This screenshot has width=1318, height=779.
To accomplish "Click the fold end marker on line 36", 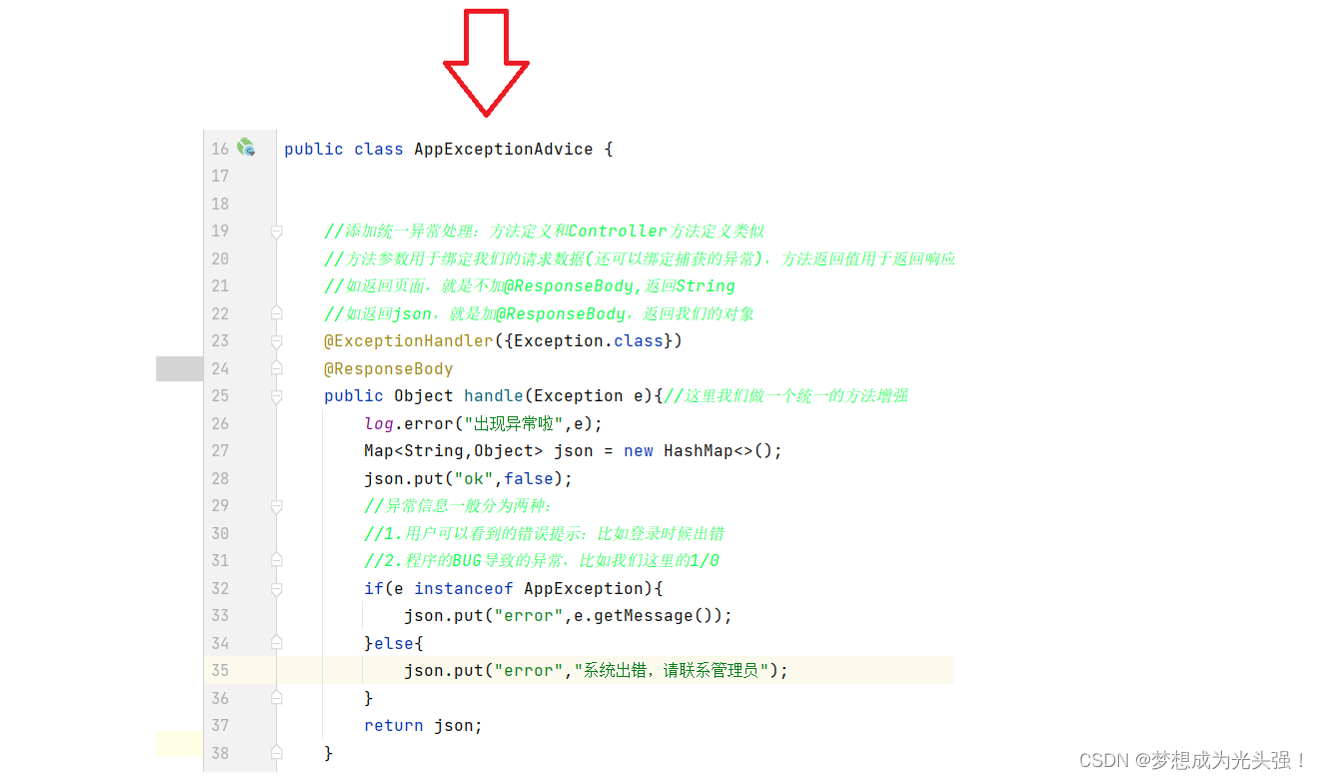I will [x=276, y=698].
